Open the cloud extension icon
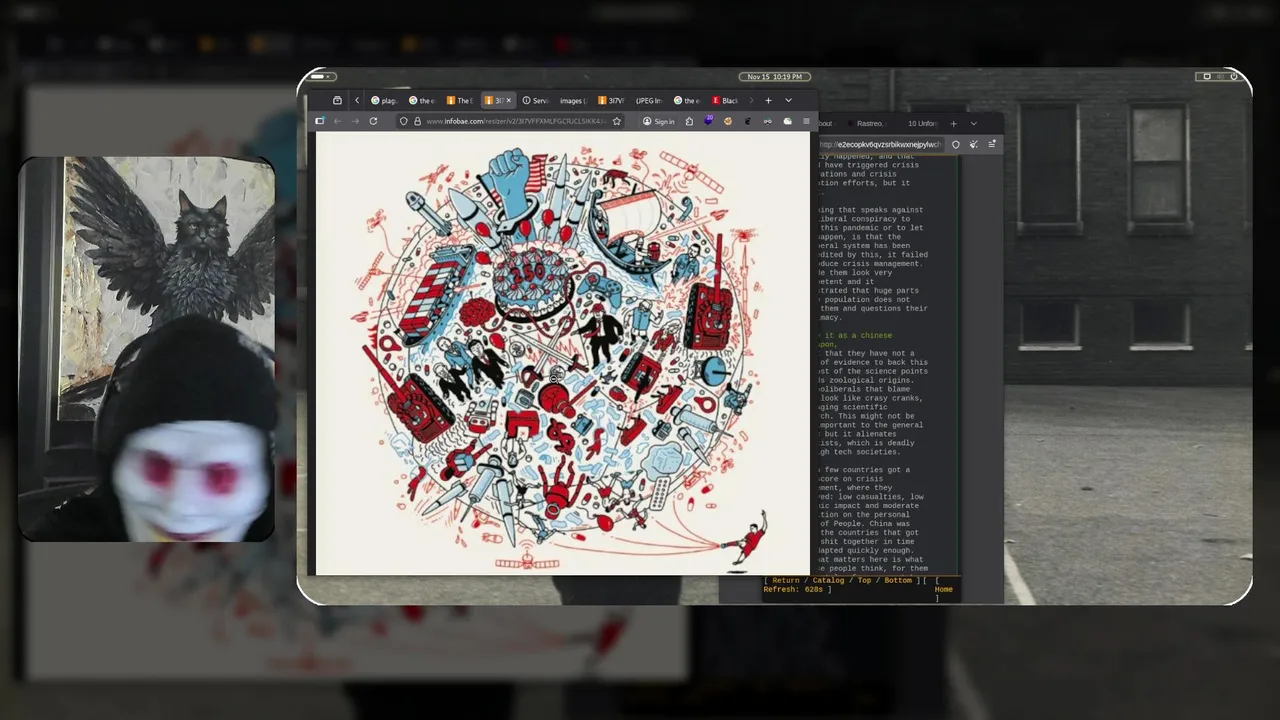The image size is (1280, 720). [x=787, y=121]
